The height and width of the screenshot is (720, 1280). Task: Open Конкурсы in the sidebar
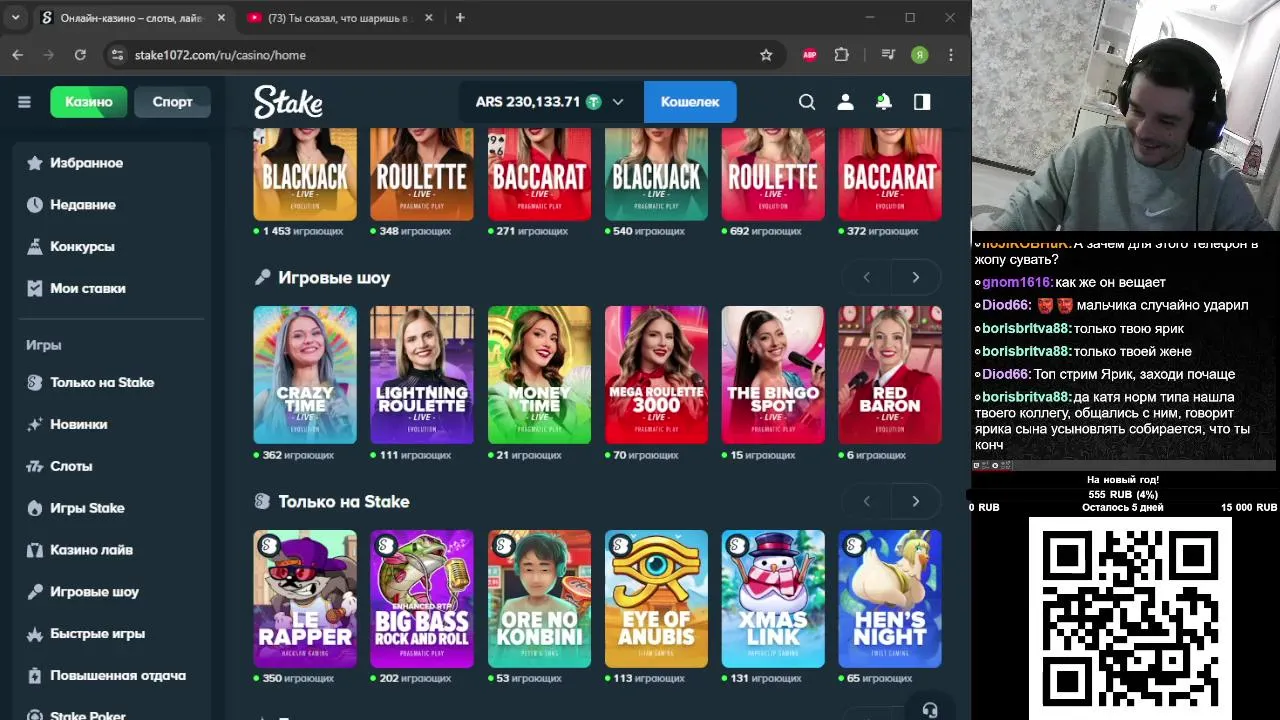pyautogui.click(x=112, y=246)
